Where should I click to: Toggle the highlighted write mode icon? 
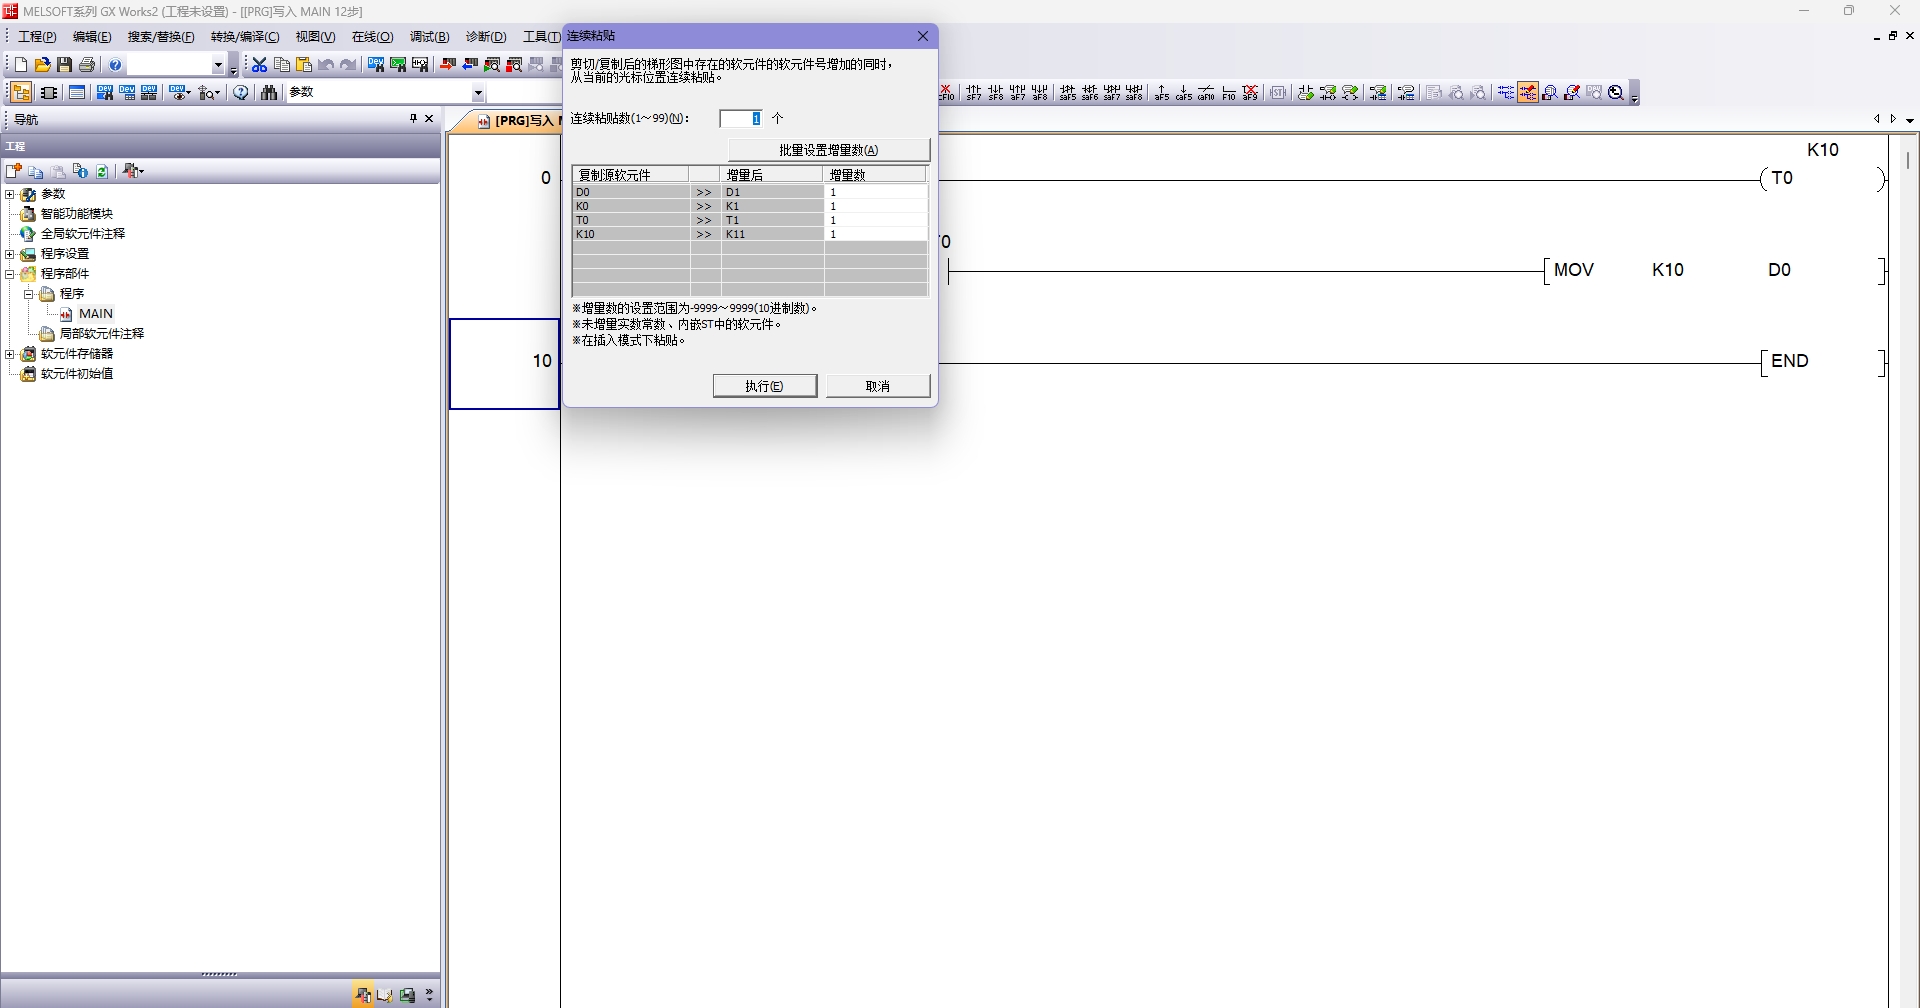(1527, 93)
